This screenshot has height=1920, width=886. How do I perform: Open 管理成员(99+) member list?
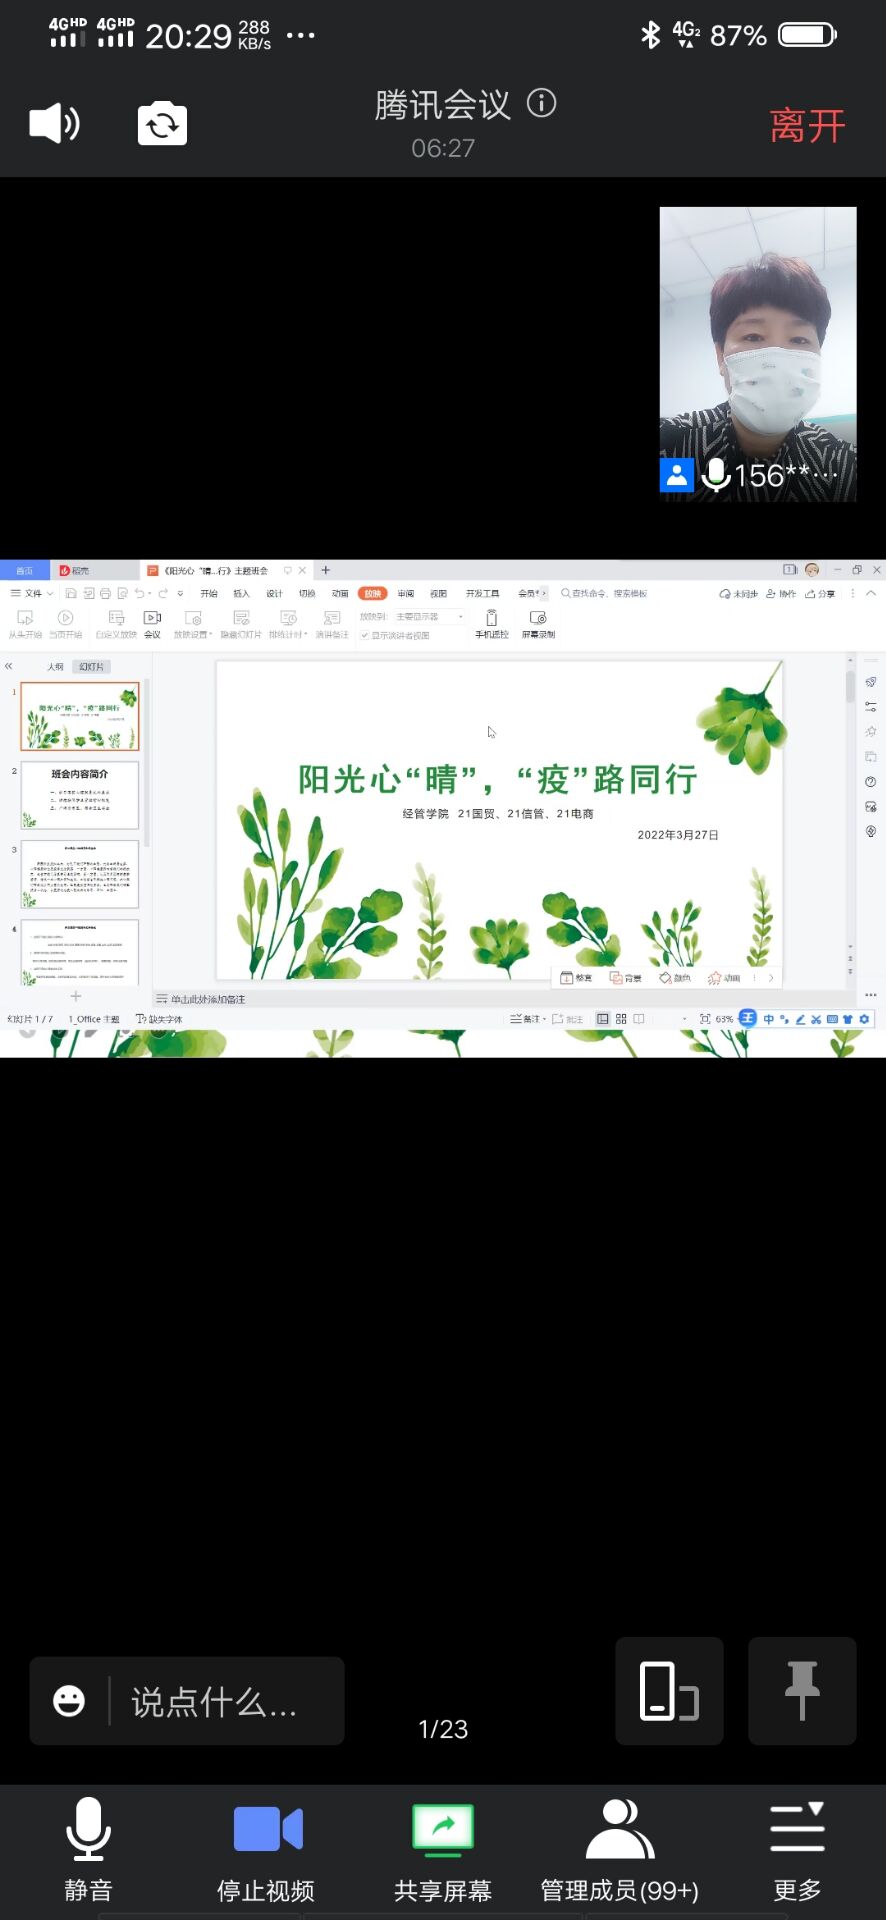[x=620, y=1849]
